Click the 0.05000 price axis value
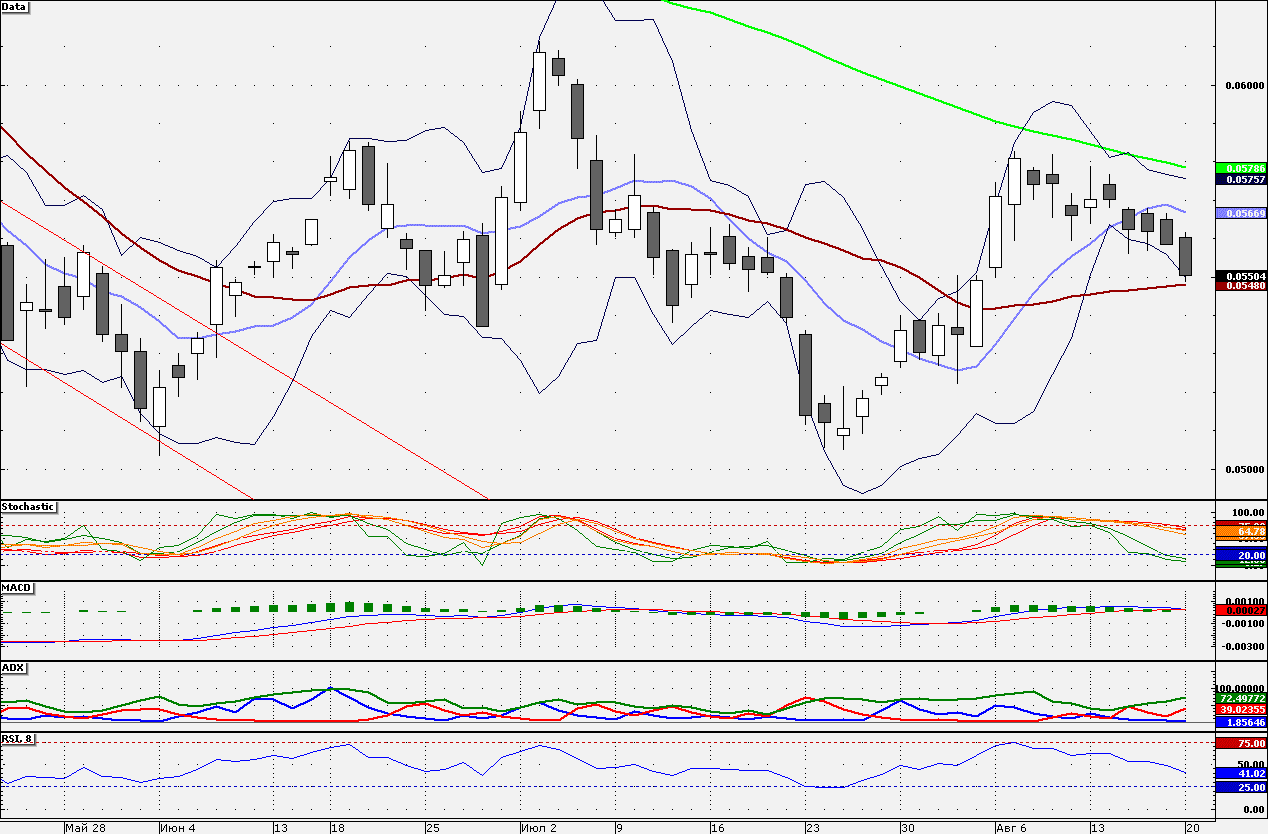Image resolution: width=1268 pixels, height=834 pixels. tap(1244, 470)
